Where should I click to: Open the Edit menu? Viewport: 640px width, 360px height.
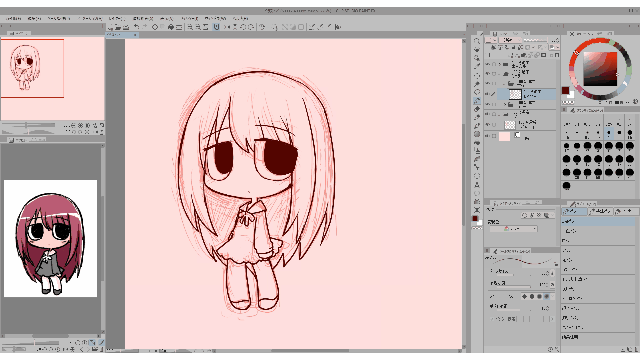tap(34, 18)
